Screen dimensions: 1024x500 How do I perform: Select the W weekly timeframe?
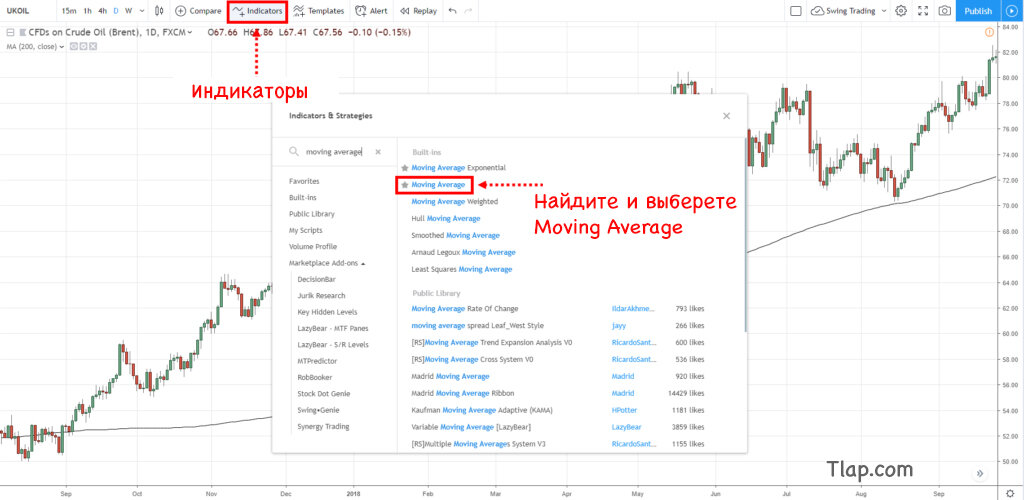click(x=128, y=10)
